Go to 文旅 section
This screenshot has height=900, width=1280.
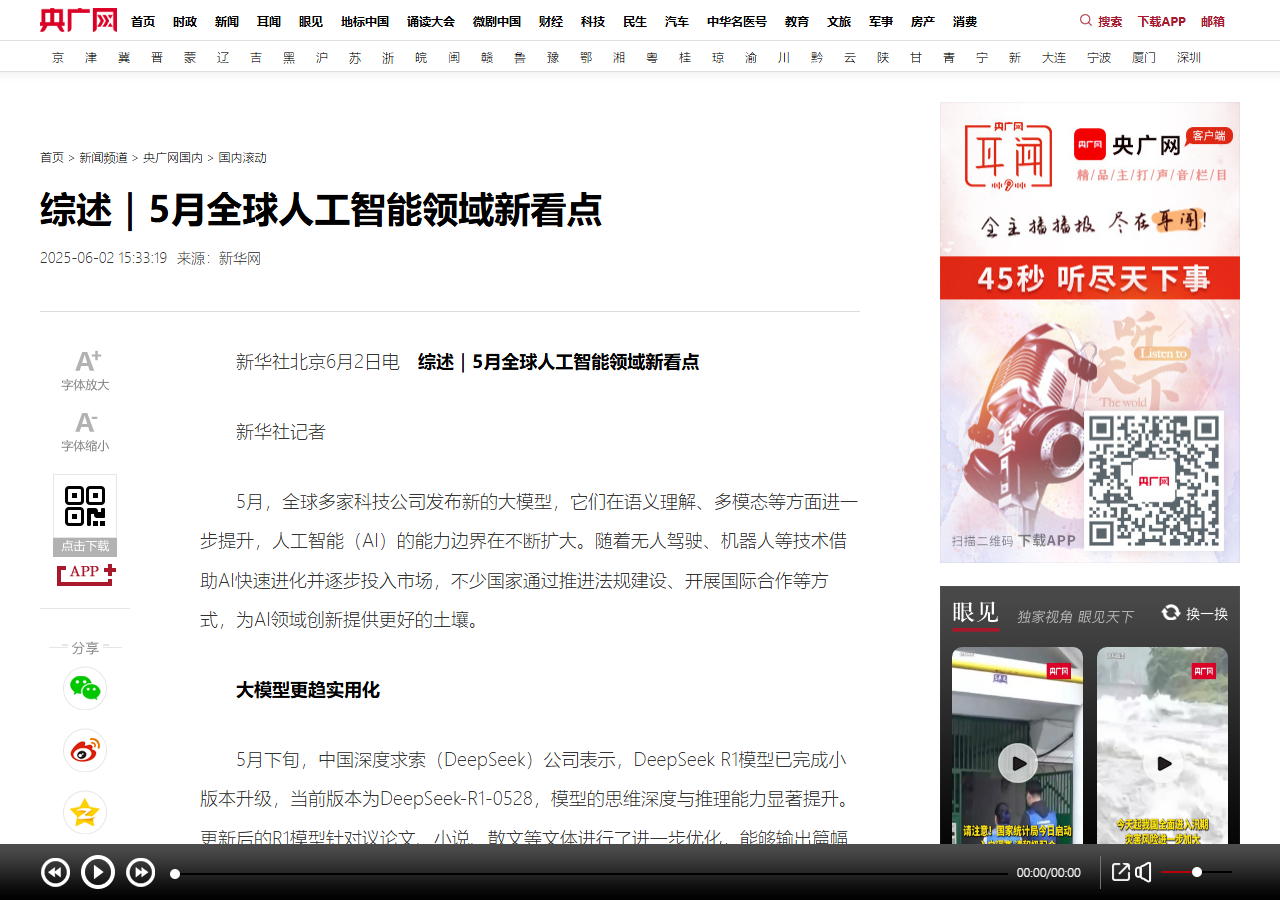click(839, 21)
